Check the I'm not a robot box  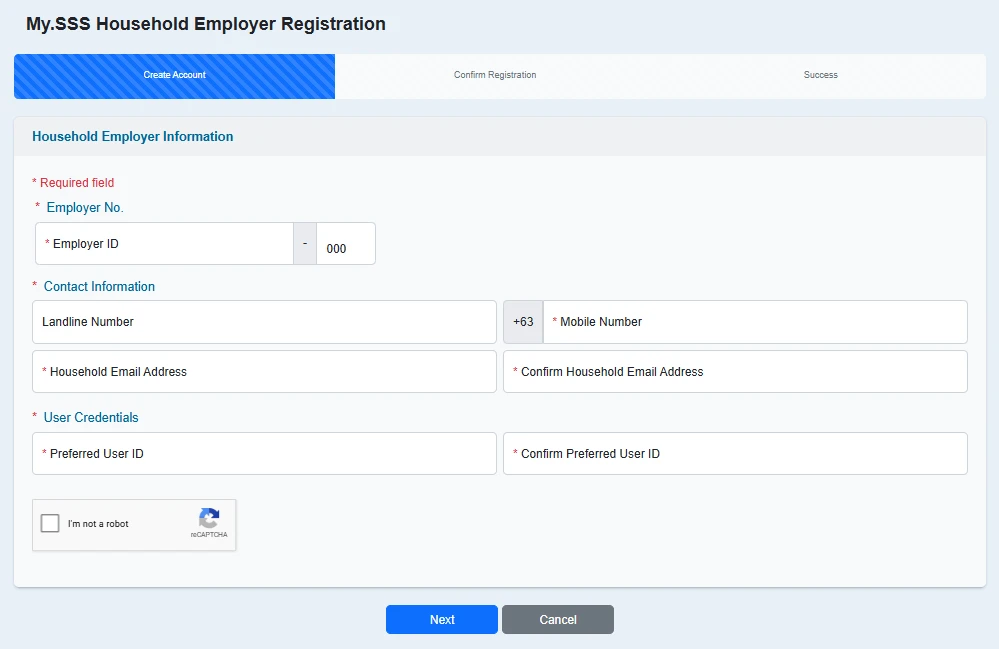(x=50, y=524)
